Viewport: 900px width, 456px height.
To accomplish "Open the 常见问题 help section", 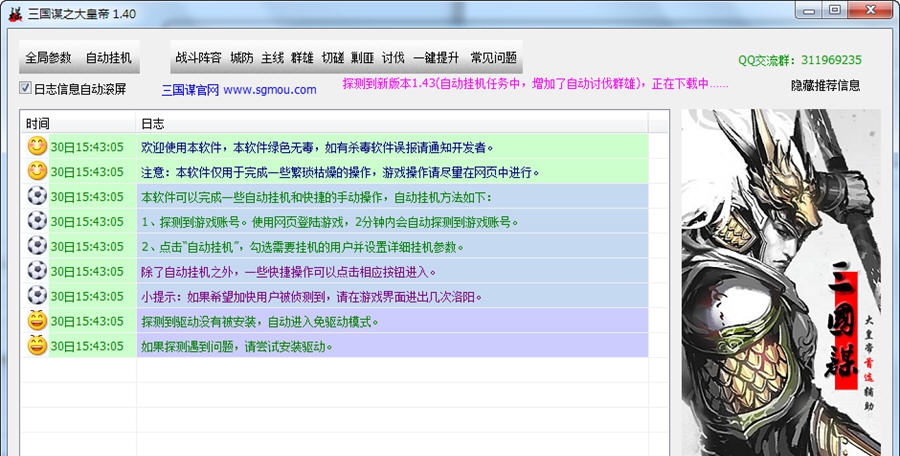I will point(494,57).
